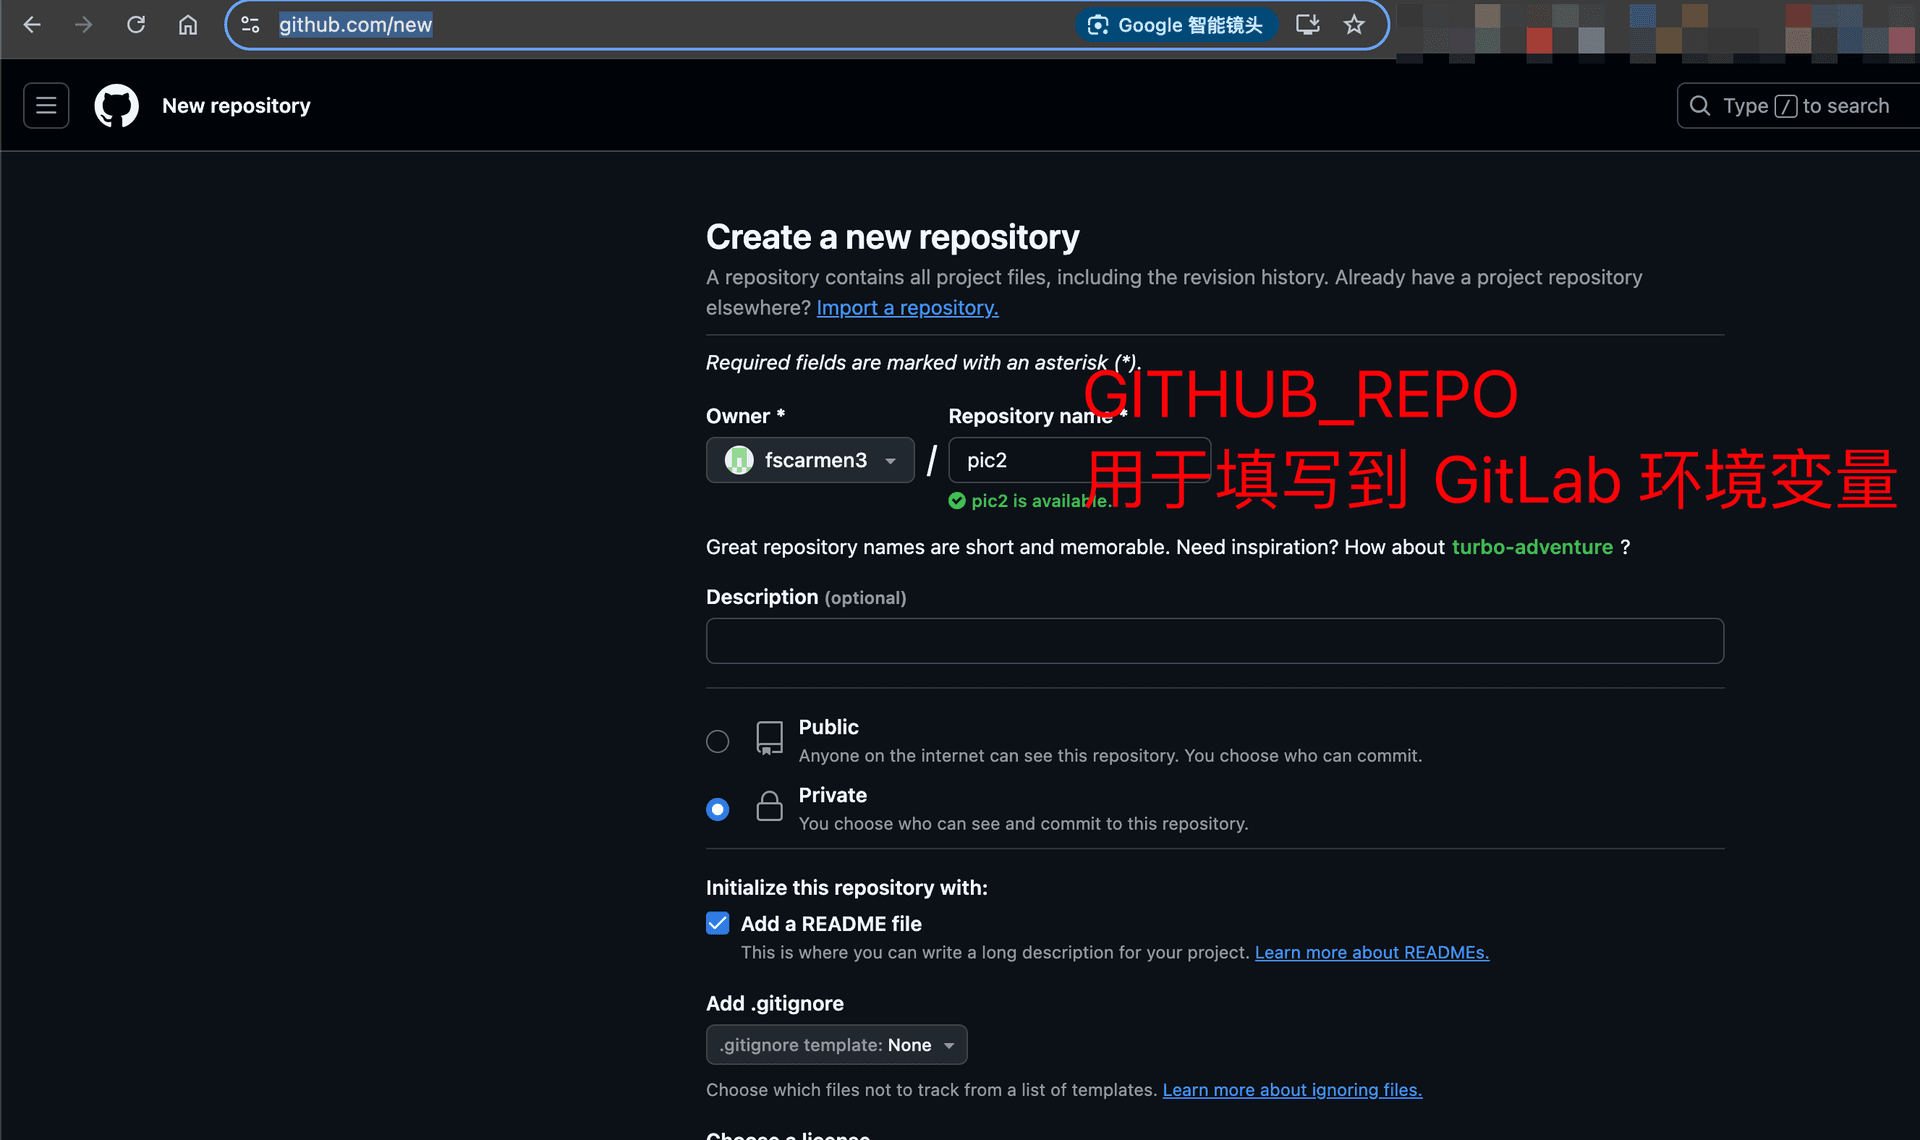1920x1140 pixels.
Task: Open the browser home page icon
Action: [x=188, y=25]
